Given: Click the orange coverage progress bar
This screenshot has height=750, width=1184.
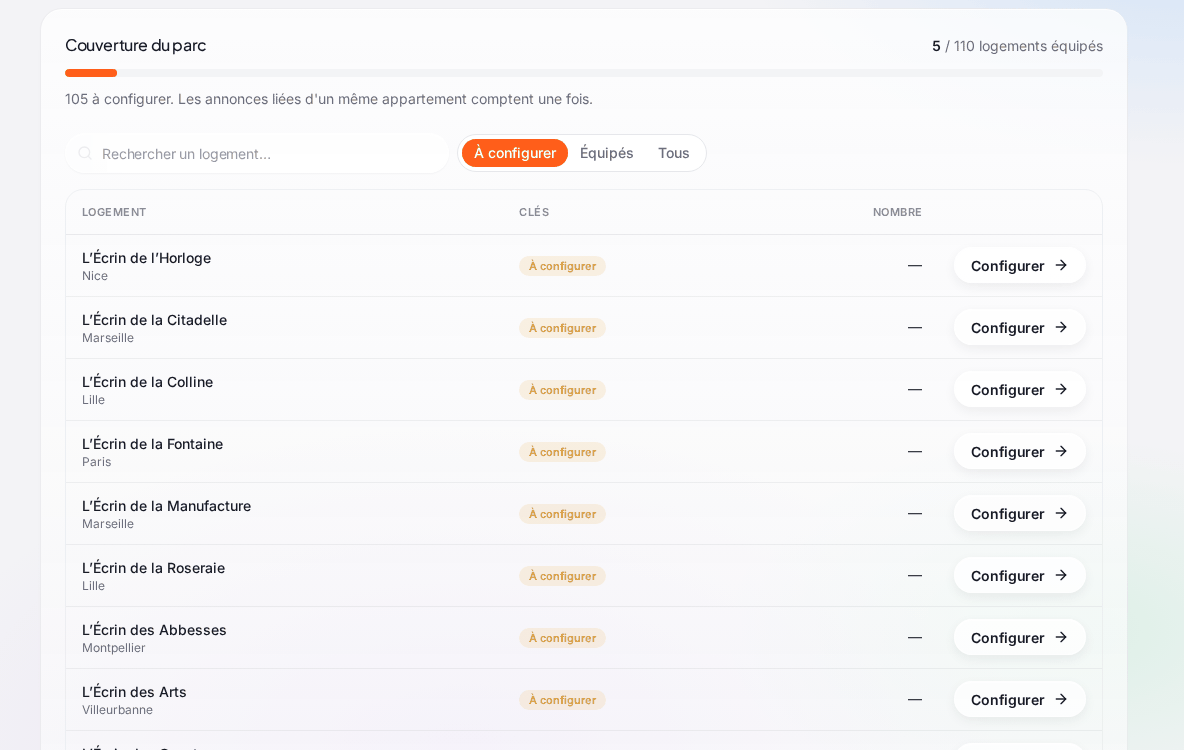Looking at the screenshot, I should 91,73.
